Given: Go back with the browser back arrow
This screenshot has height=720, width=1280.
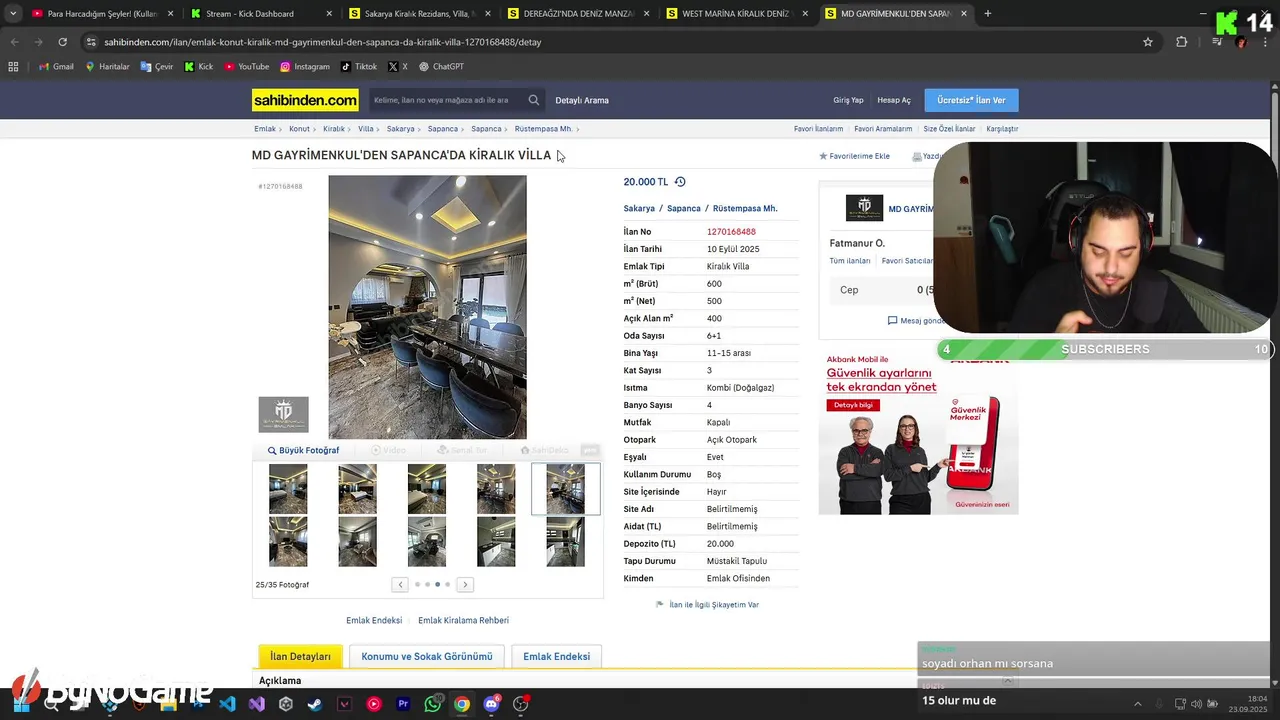Looking at the screenshot, I should click(x=14, y=42).
